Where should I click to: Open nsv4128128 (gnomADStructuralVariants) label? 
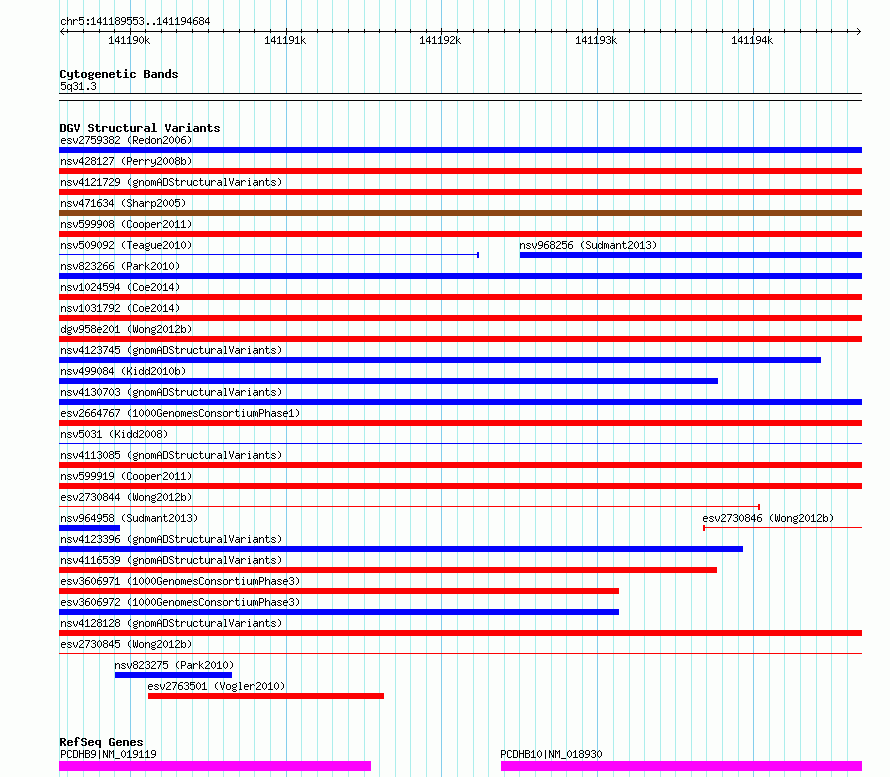click(x=171, y=623)
